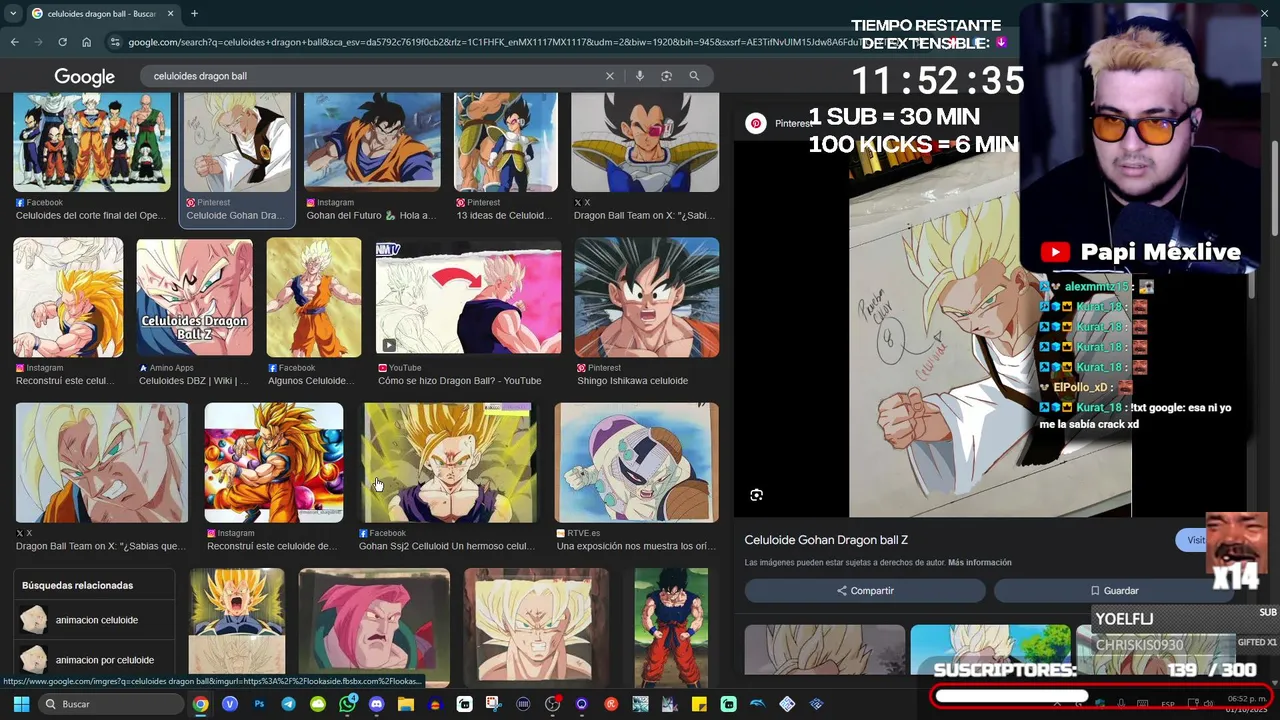Open the Celuloide Gohan Dra... Pinterest result

(237, 158)
